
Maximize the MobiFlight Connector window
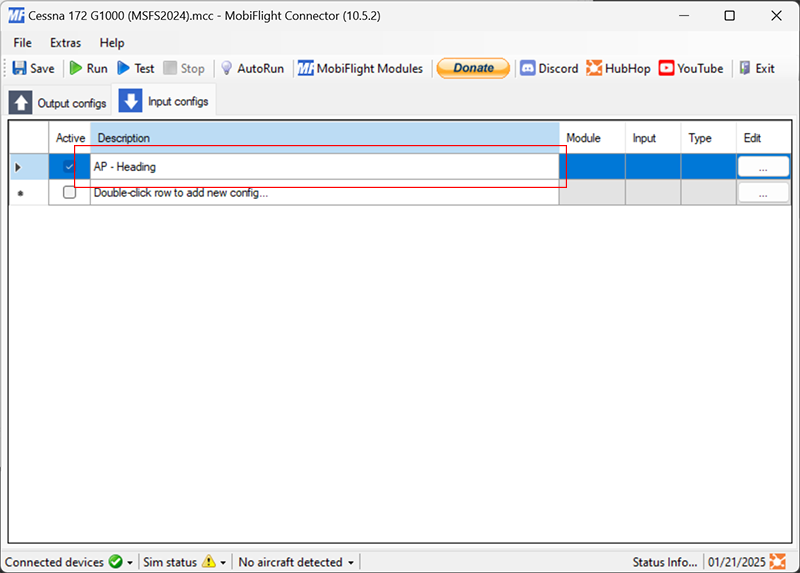730,15
